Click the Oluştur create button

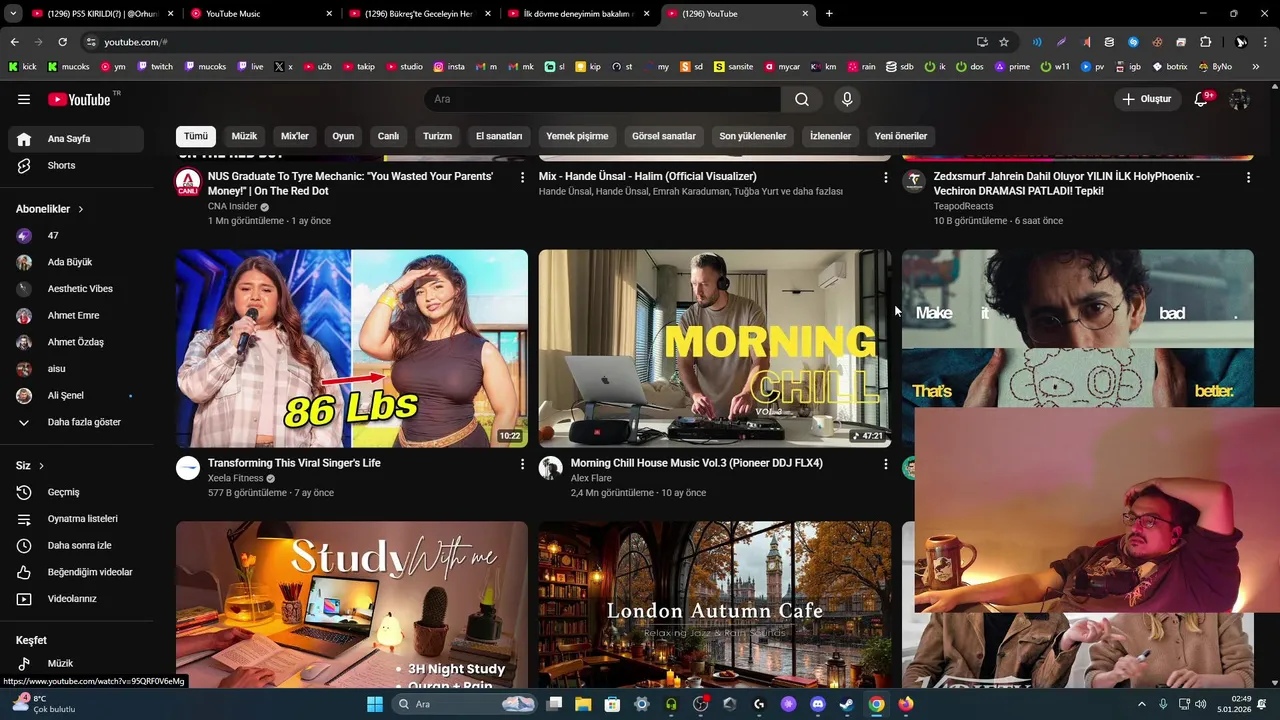pyautogui.click(x=1147, y=99)
